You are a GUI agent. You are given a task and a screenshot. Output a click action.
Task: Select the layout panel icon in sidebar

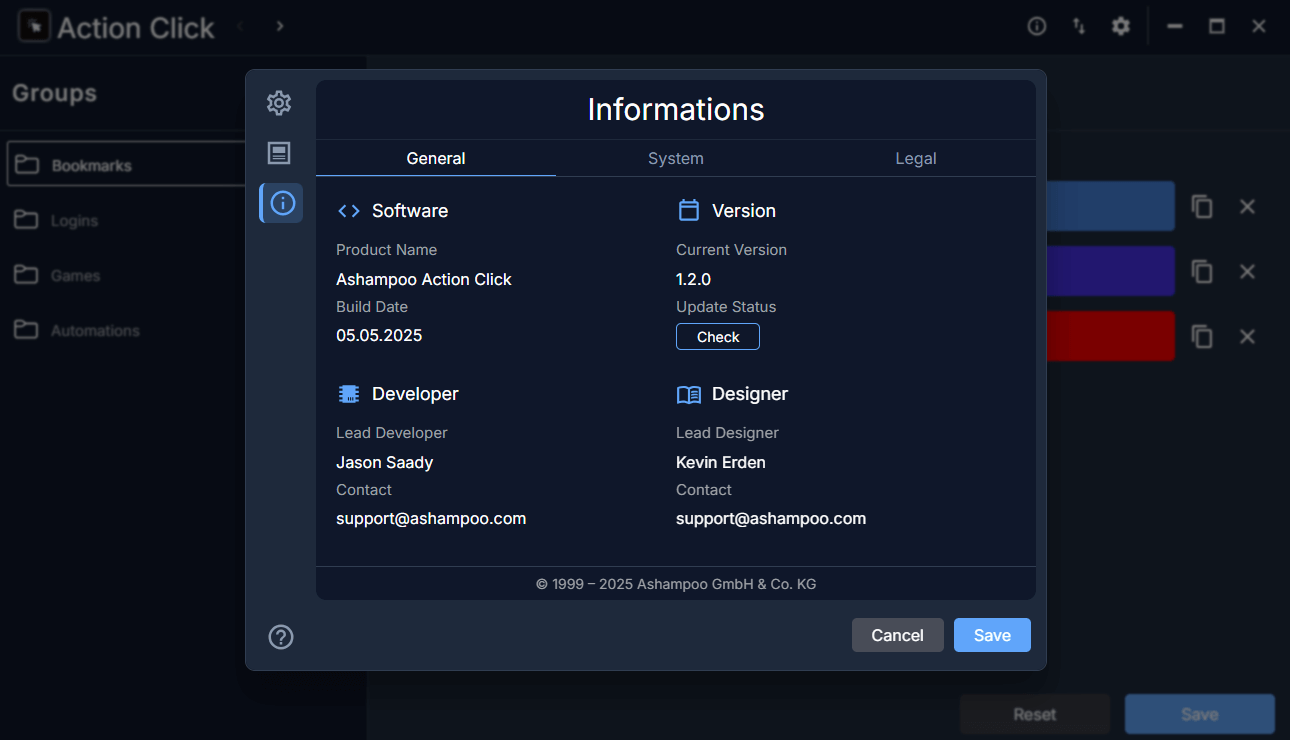tap(279, 153)
